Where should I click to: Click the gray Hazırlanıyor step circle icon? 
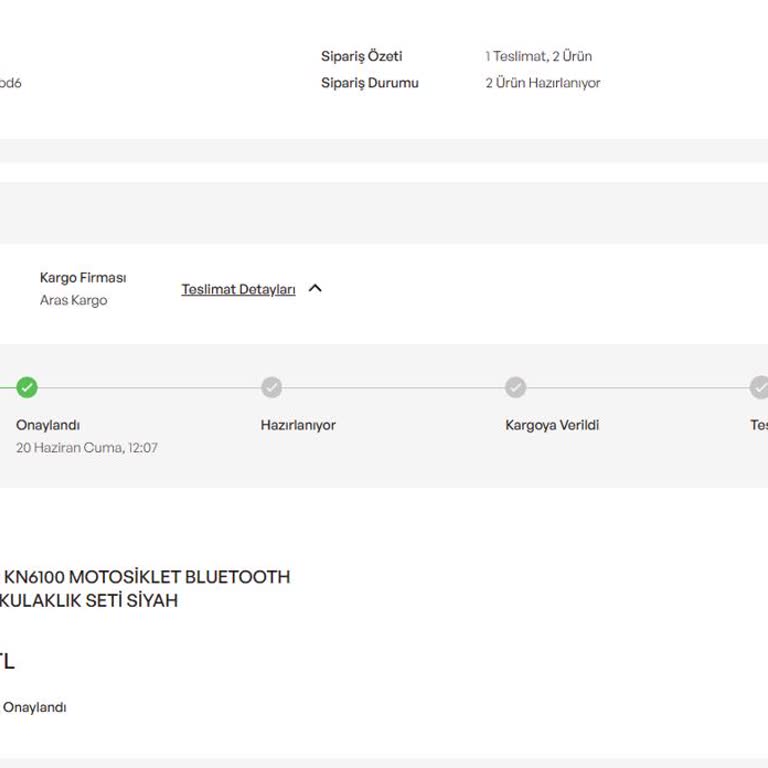tap(272, 387)
